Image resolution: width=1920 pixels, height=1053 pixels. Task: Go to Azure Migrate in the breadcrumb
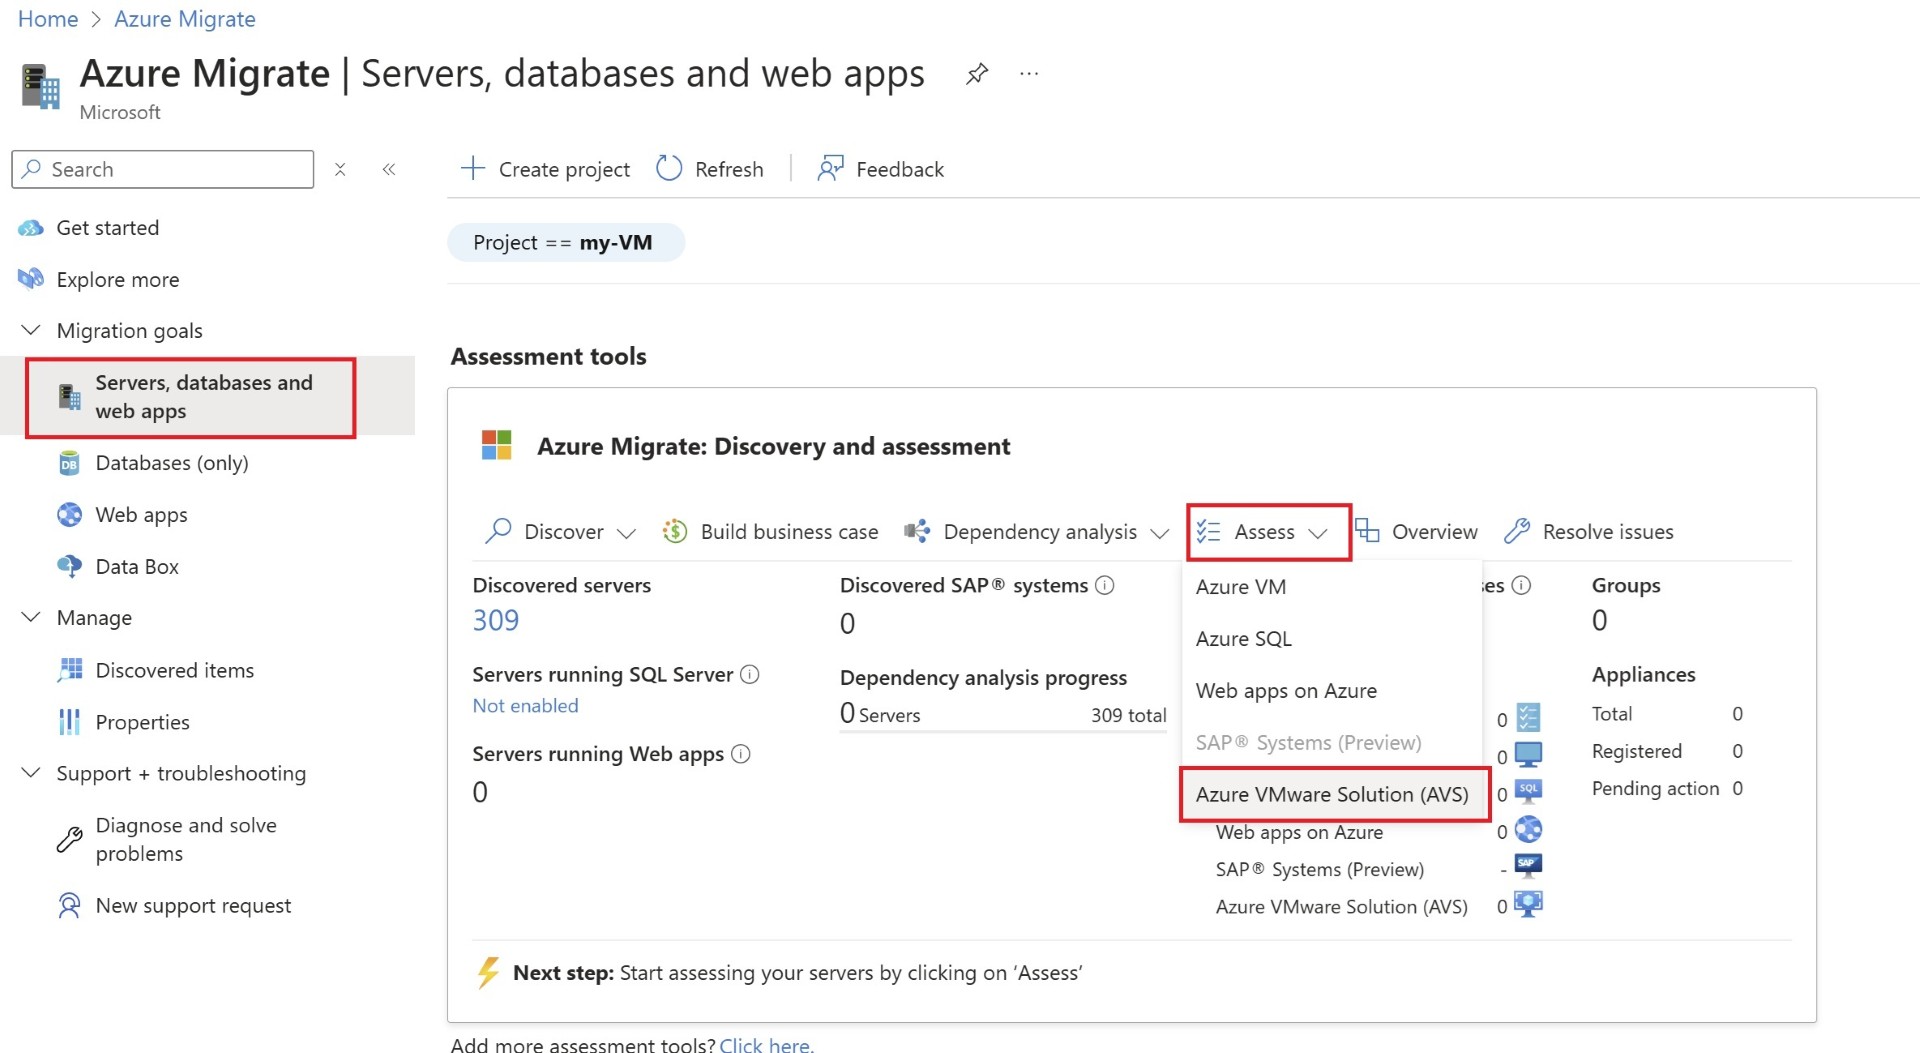click(x=185, y=19)
